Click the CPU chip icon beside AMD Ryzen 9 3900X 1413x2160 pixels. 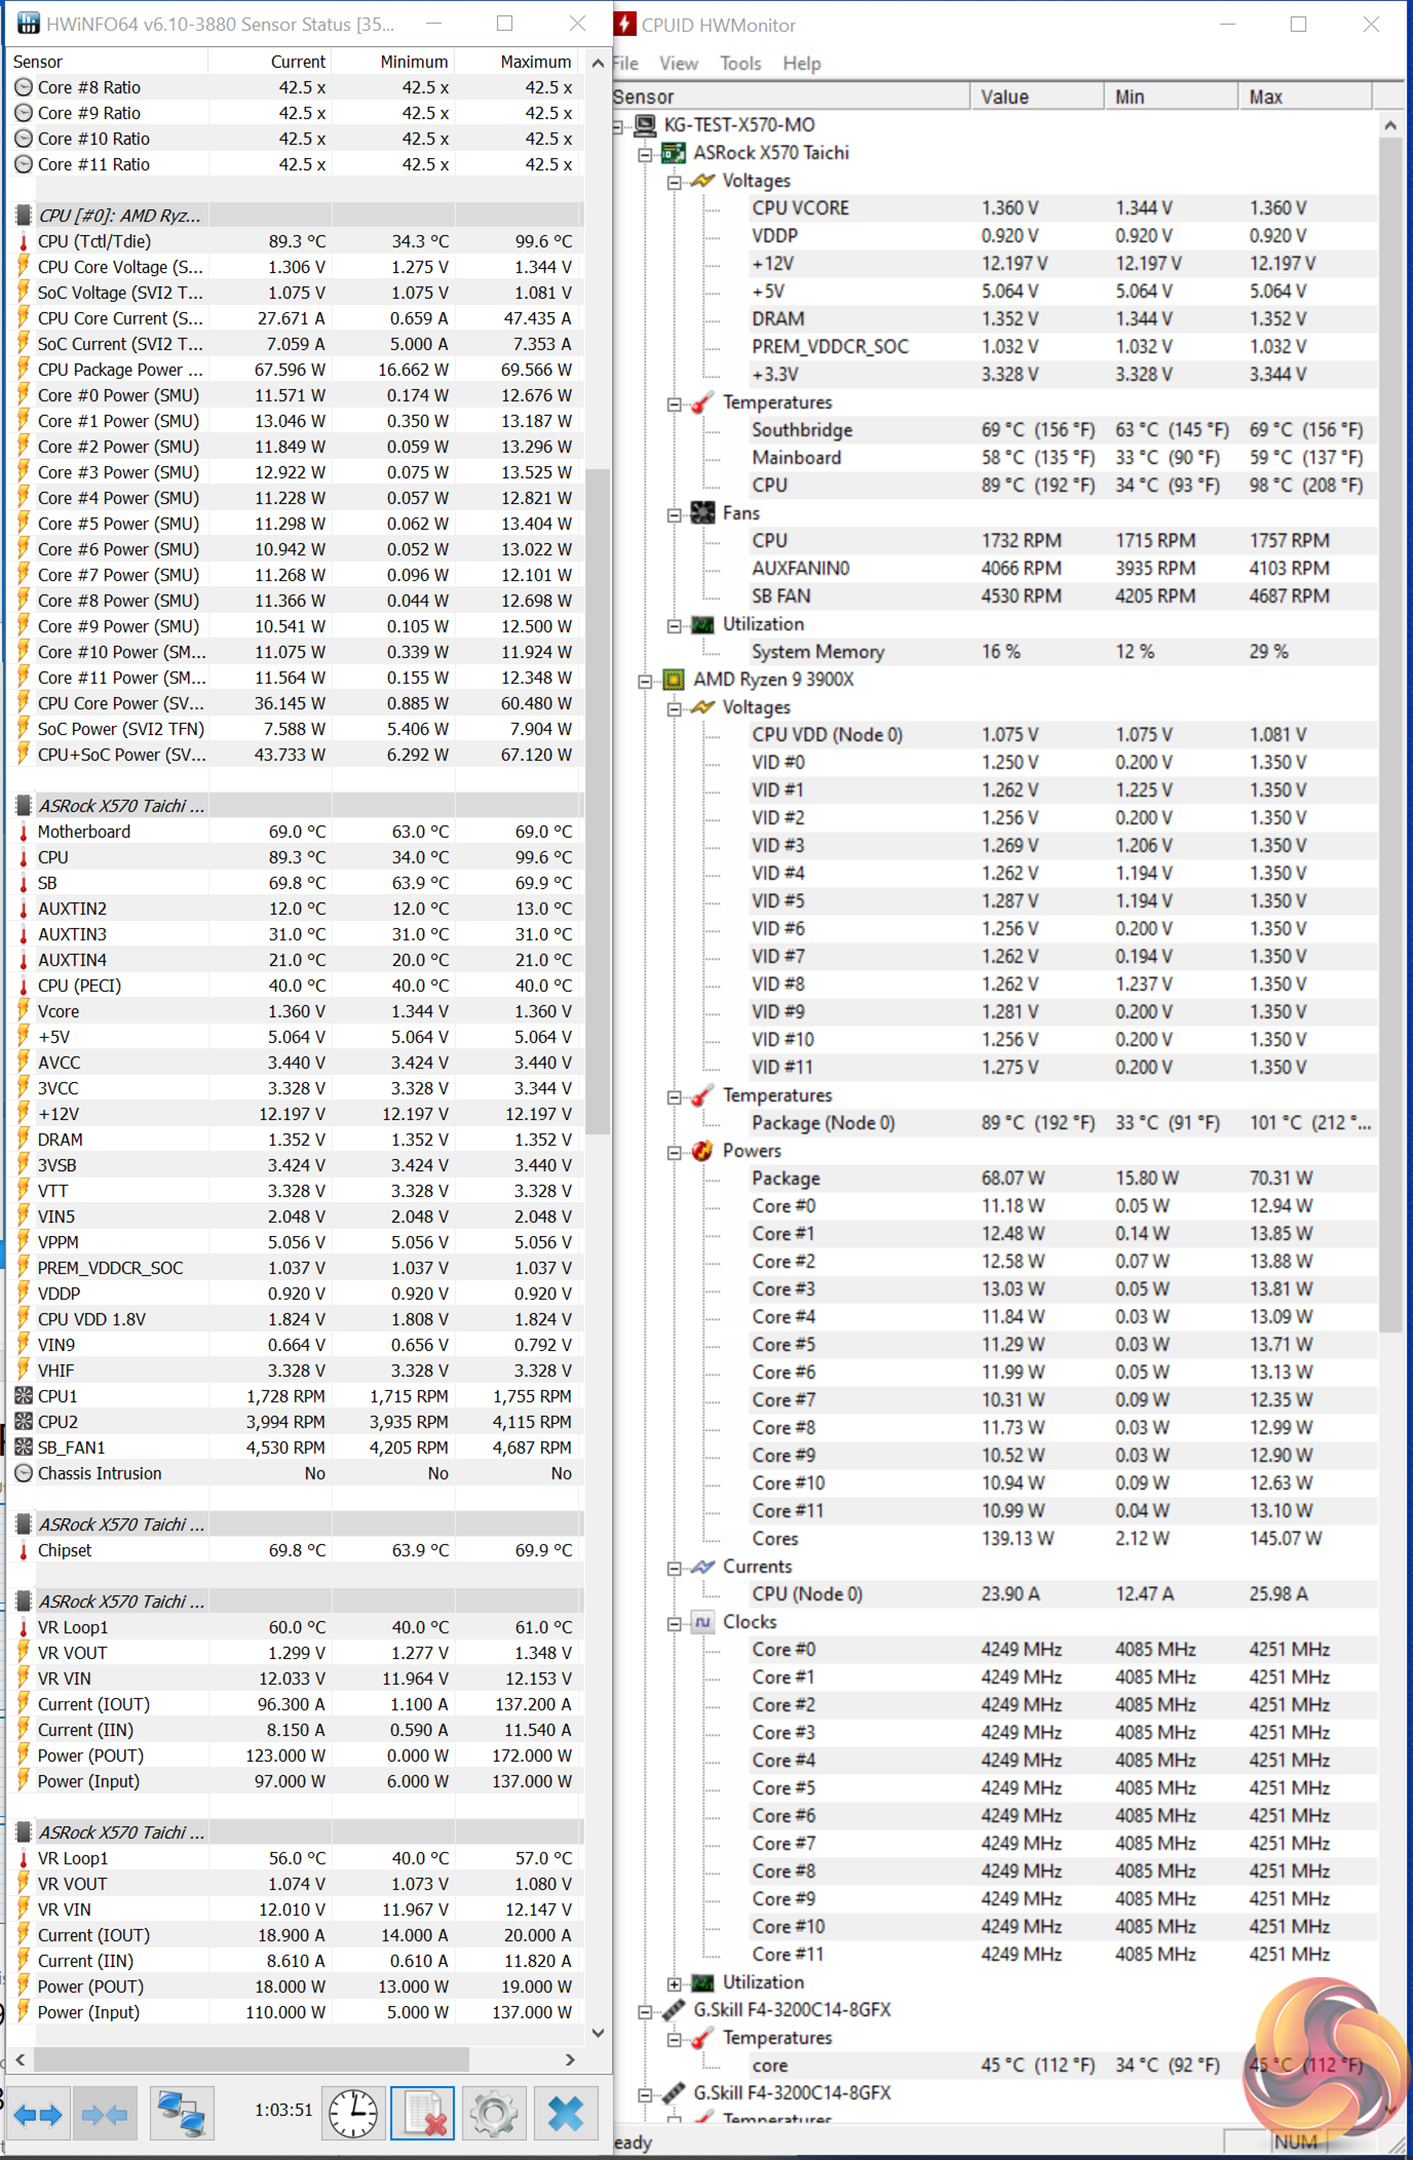[x=674, y=679]
